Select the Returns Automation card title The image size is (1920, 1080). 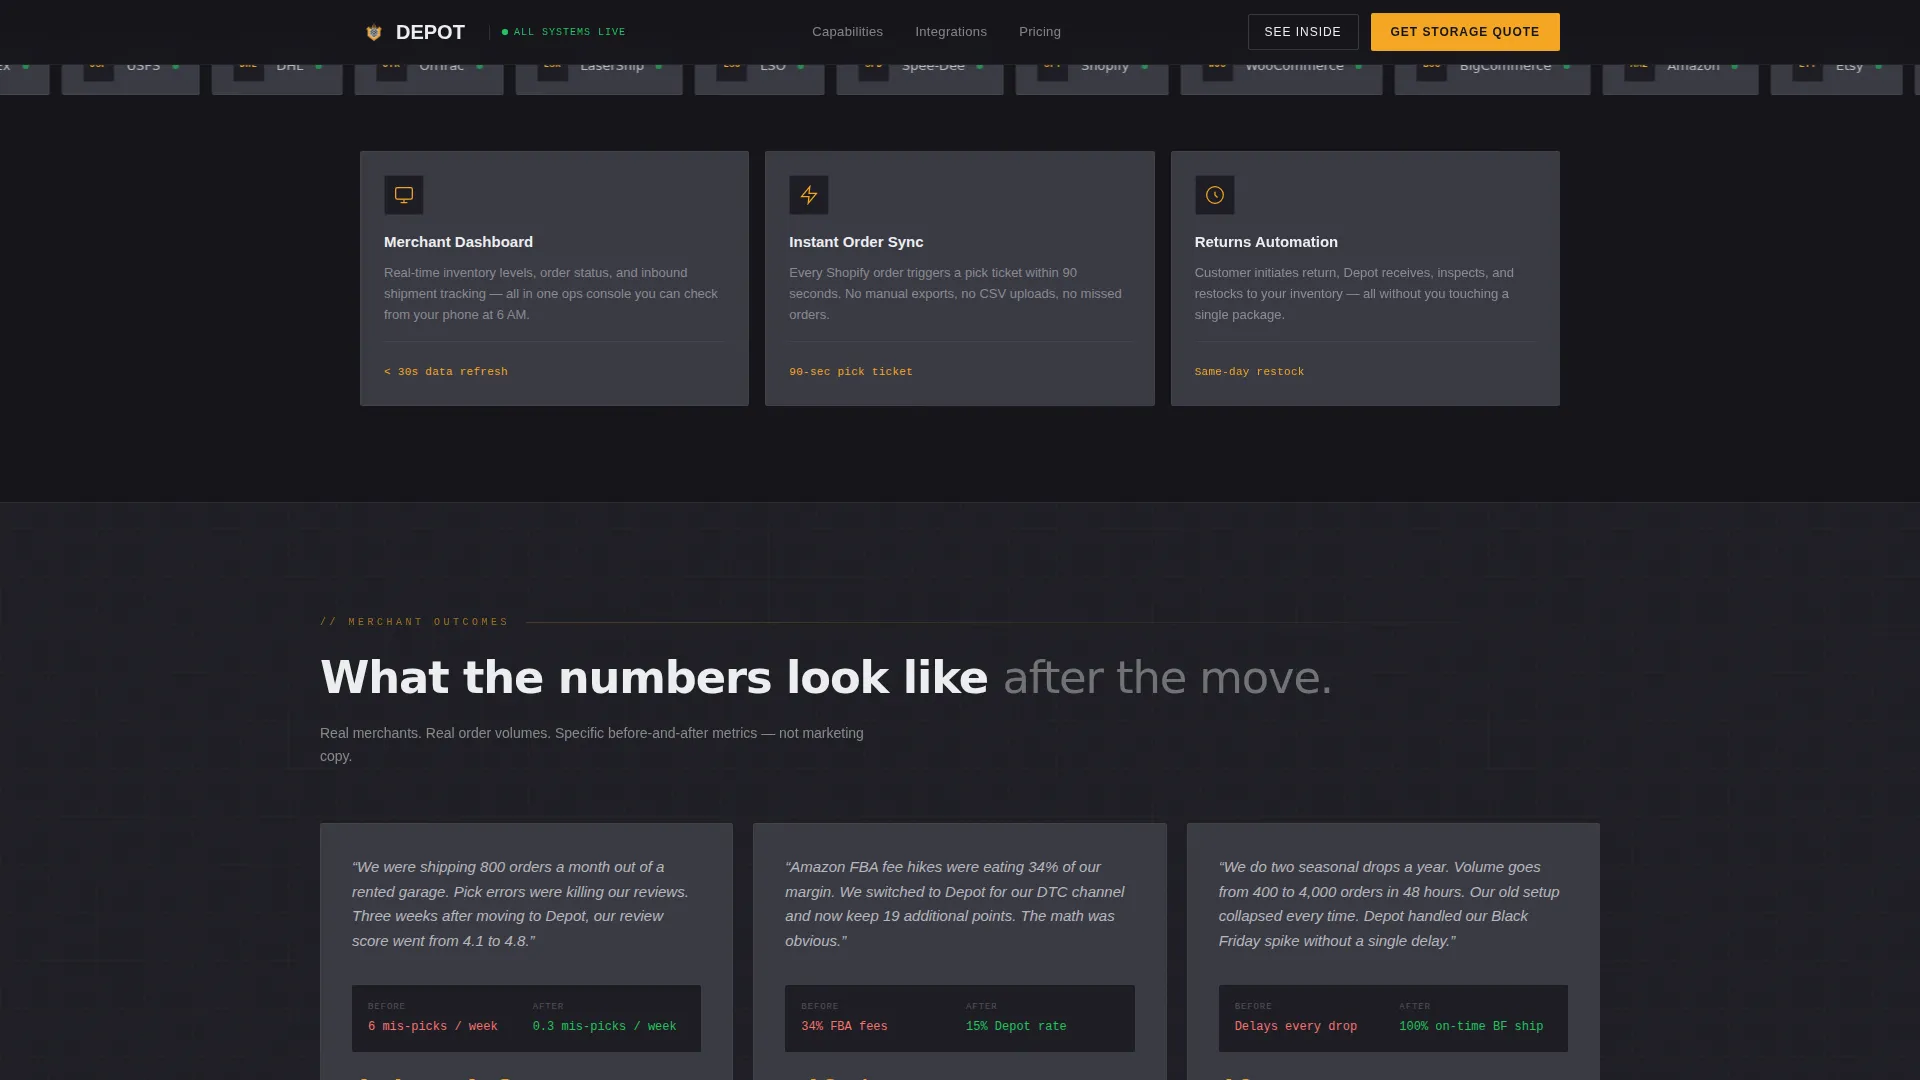(1266, 242)
